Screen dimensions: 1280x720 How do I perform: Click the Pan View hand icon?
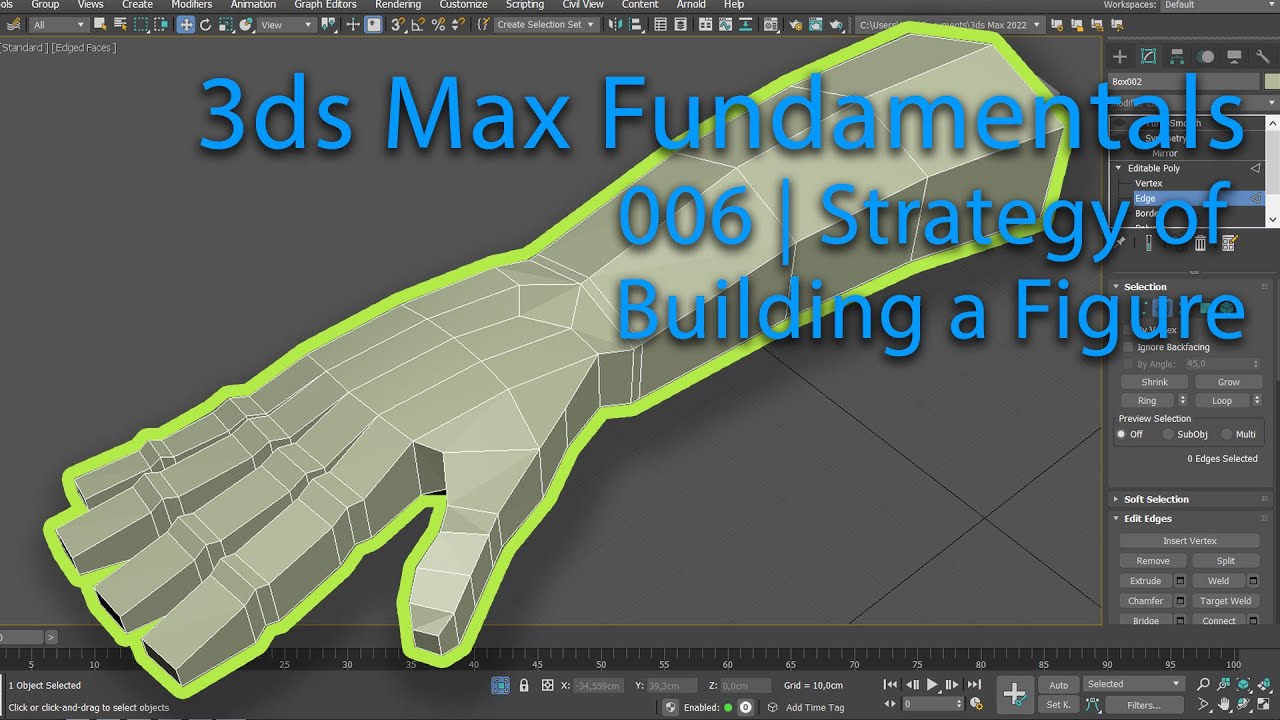(x=1224, y=705)
